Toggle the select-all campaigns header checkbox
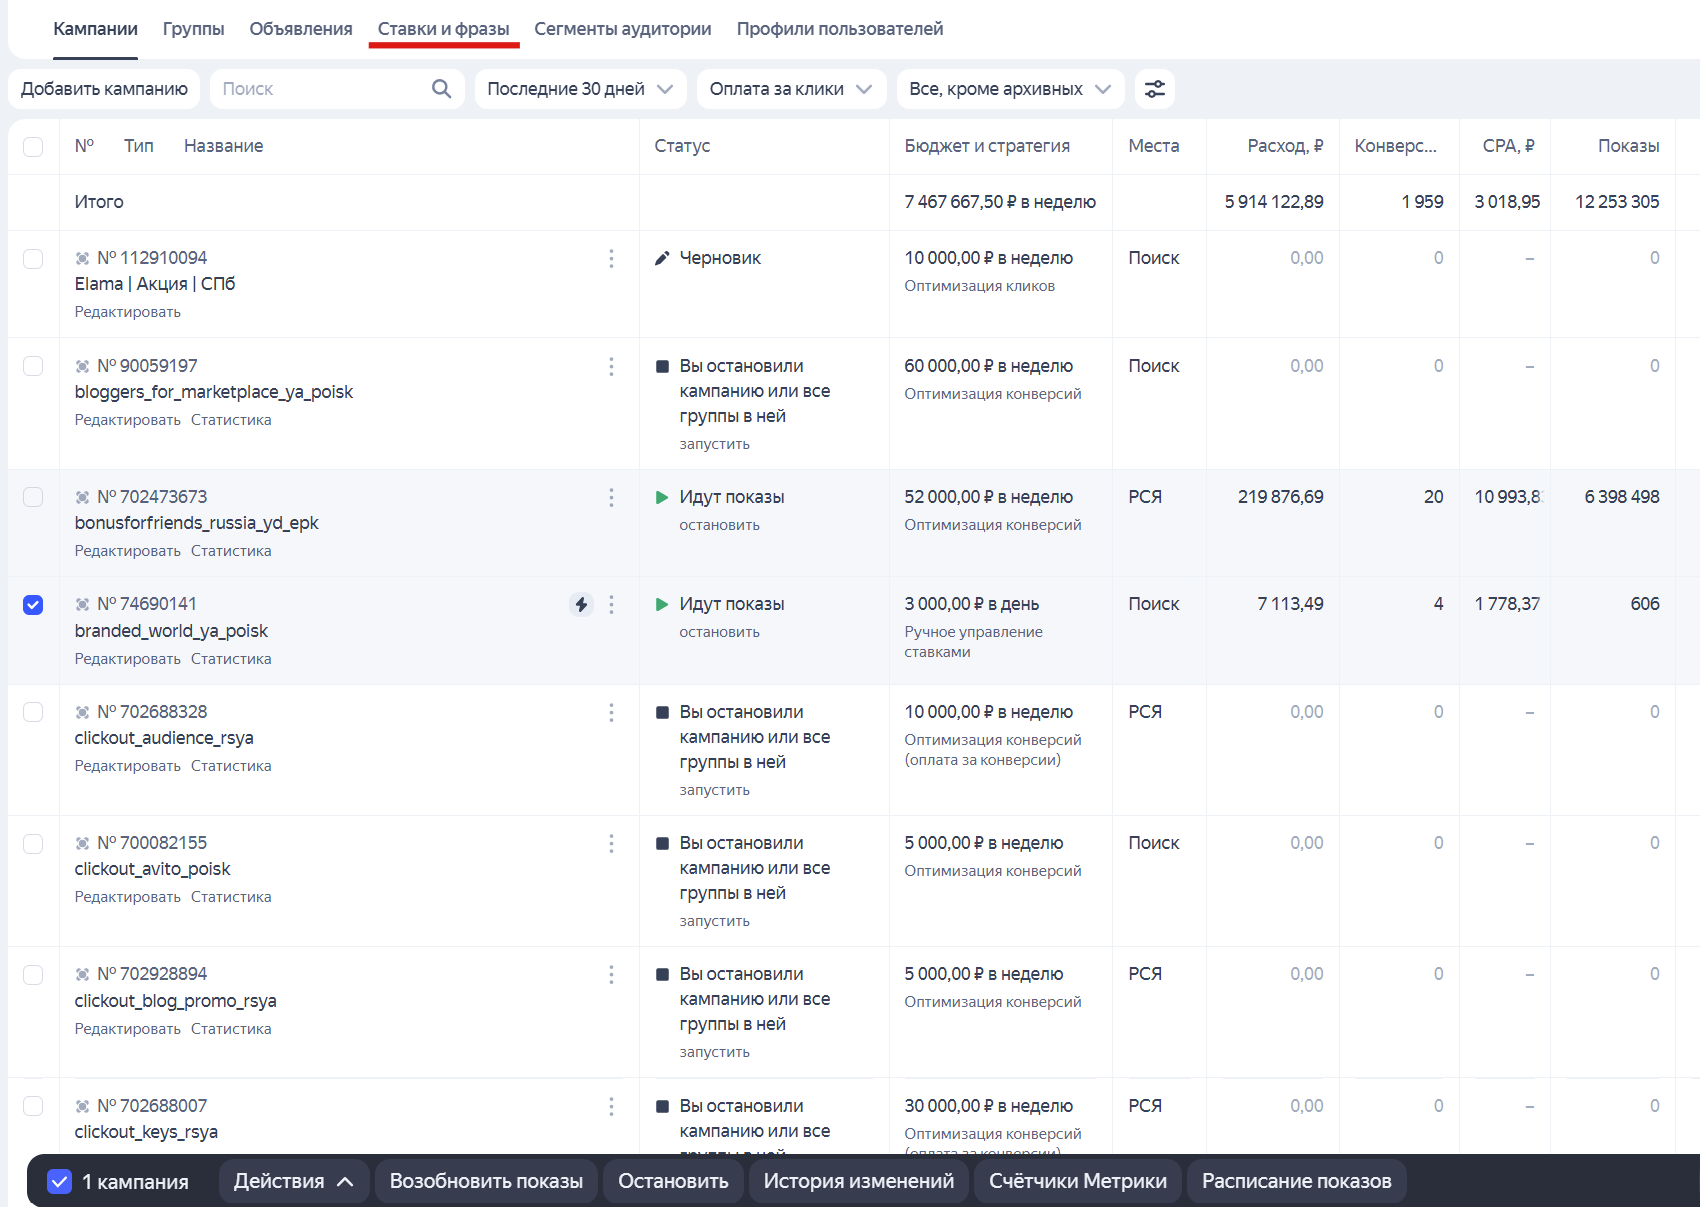The height and width of the screenshot is (1207, 1700). pyautogui.click(x=33, y=147)
